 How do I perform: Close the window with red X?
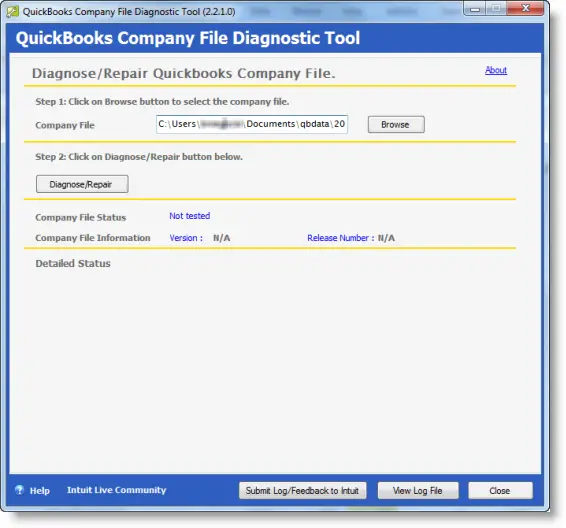525,9
